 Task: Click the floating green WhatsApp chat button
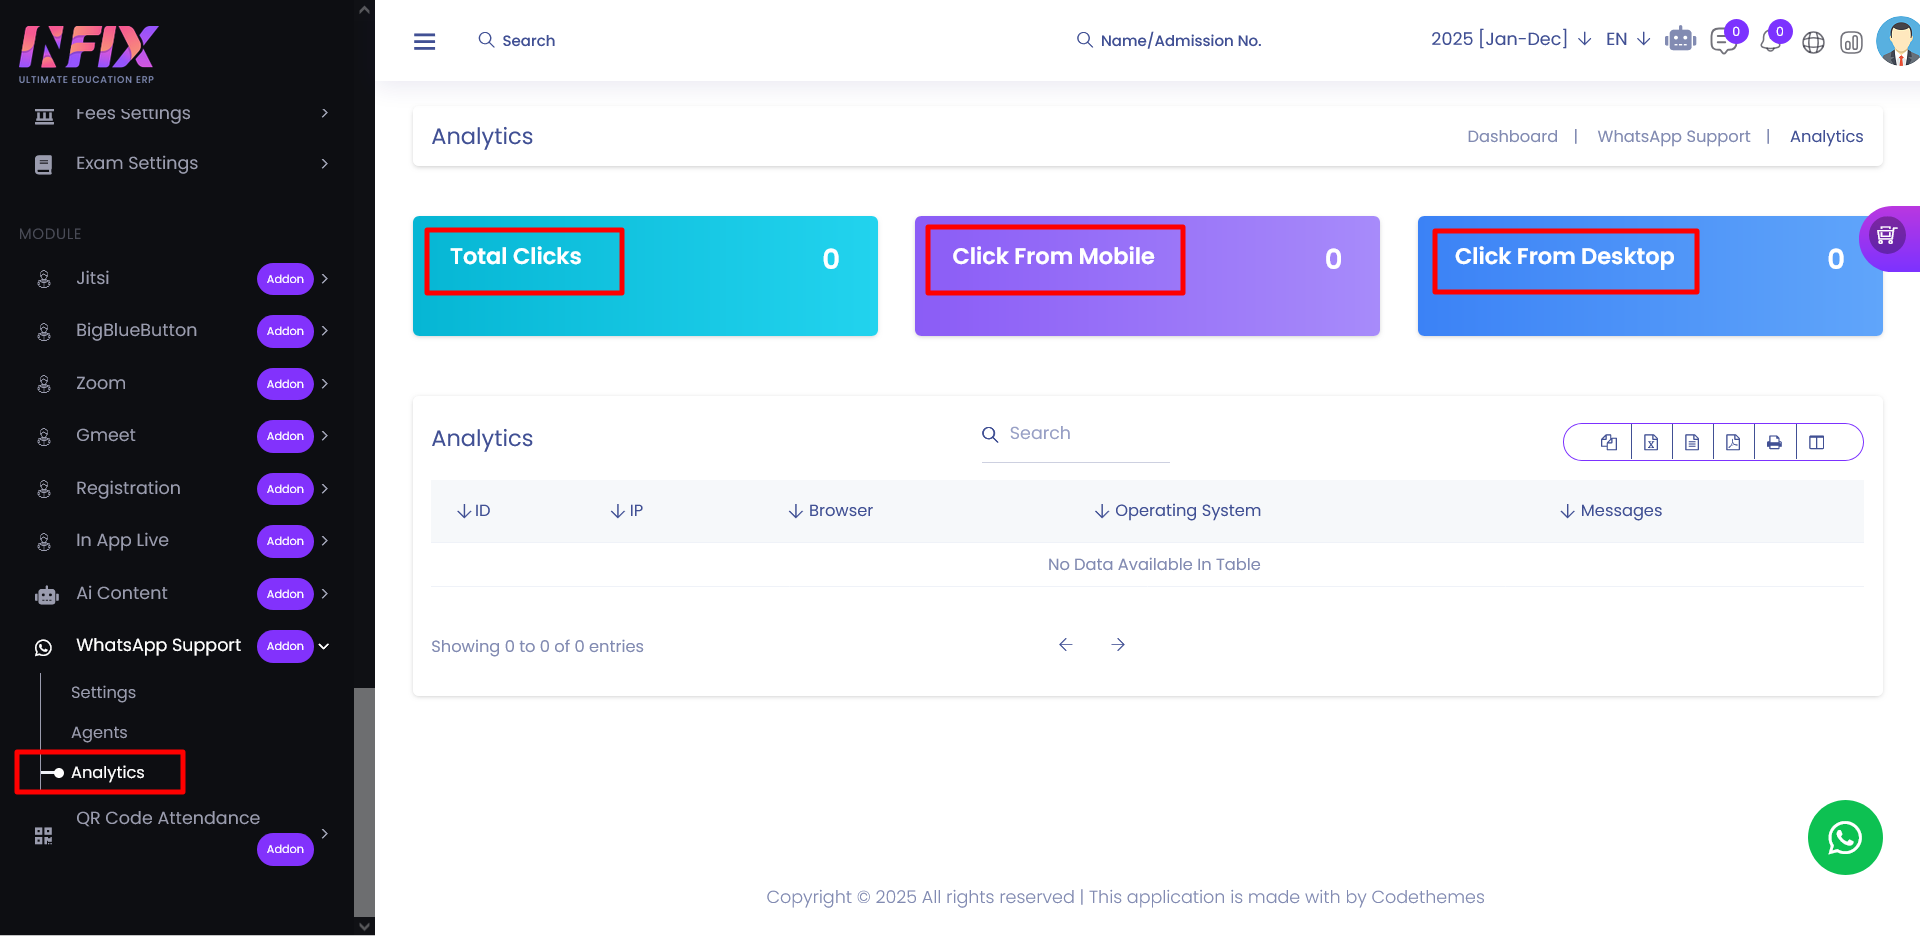point(1844,837)
